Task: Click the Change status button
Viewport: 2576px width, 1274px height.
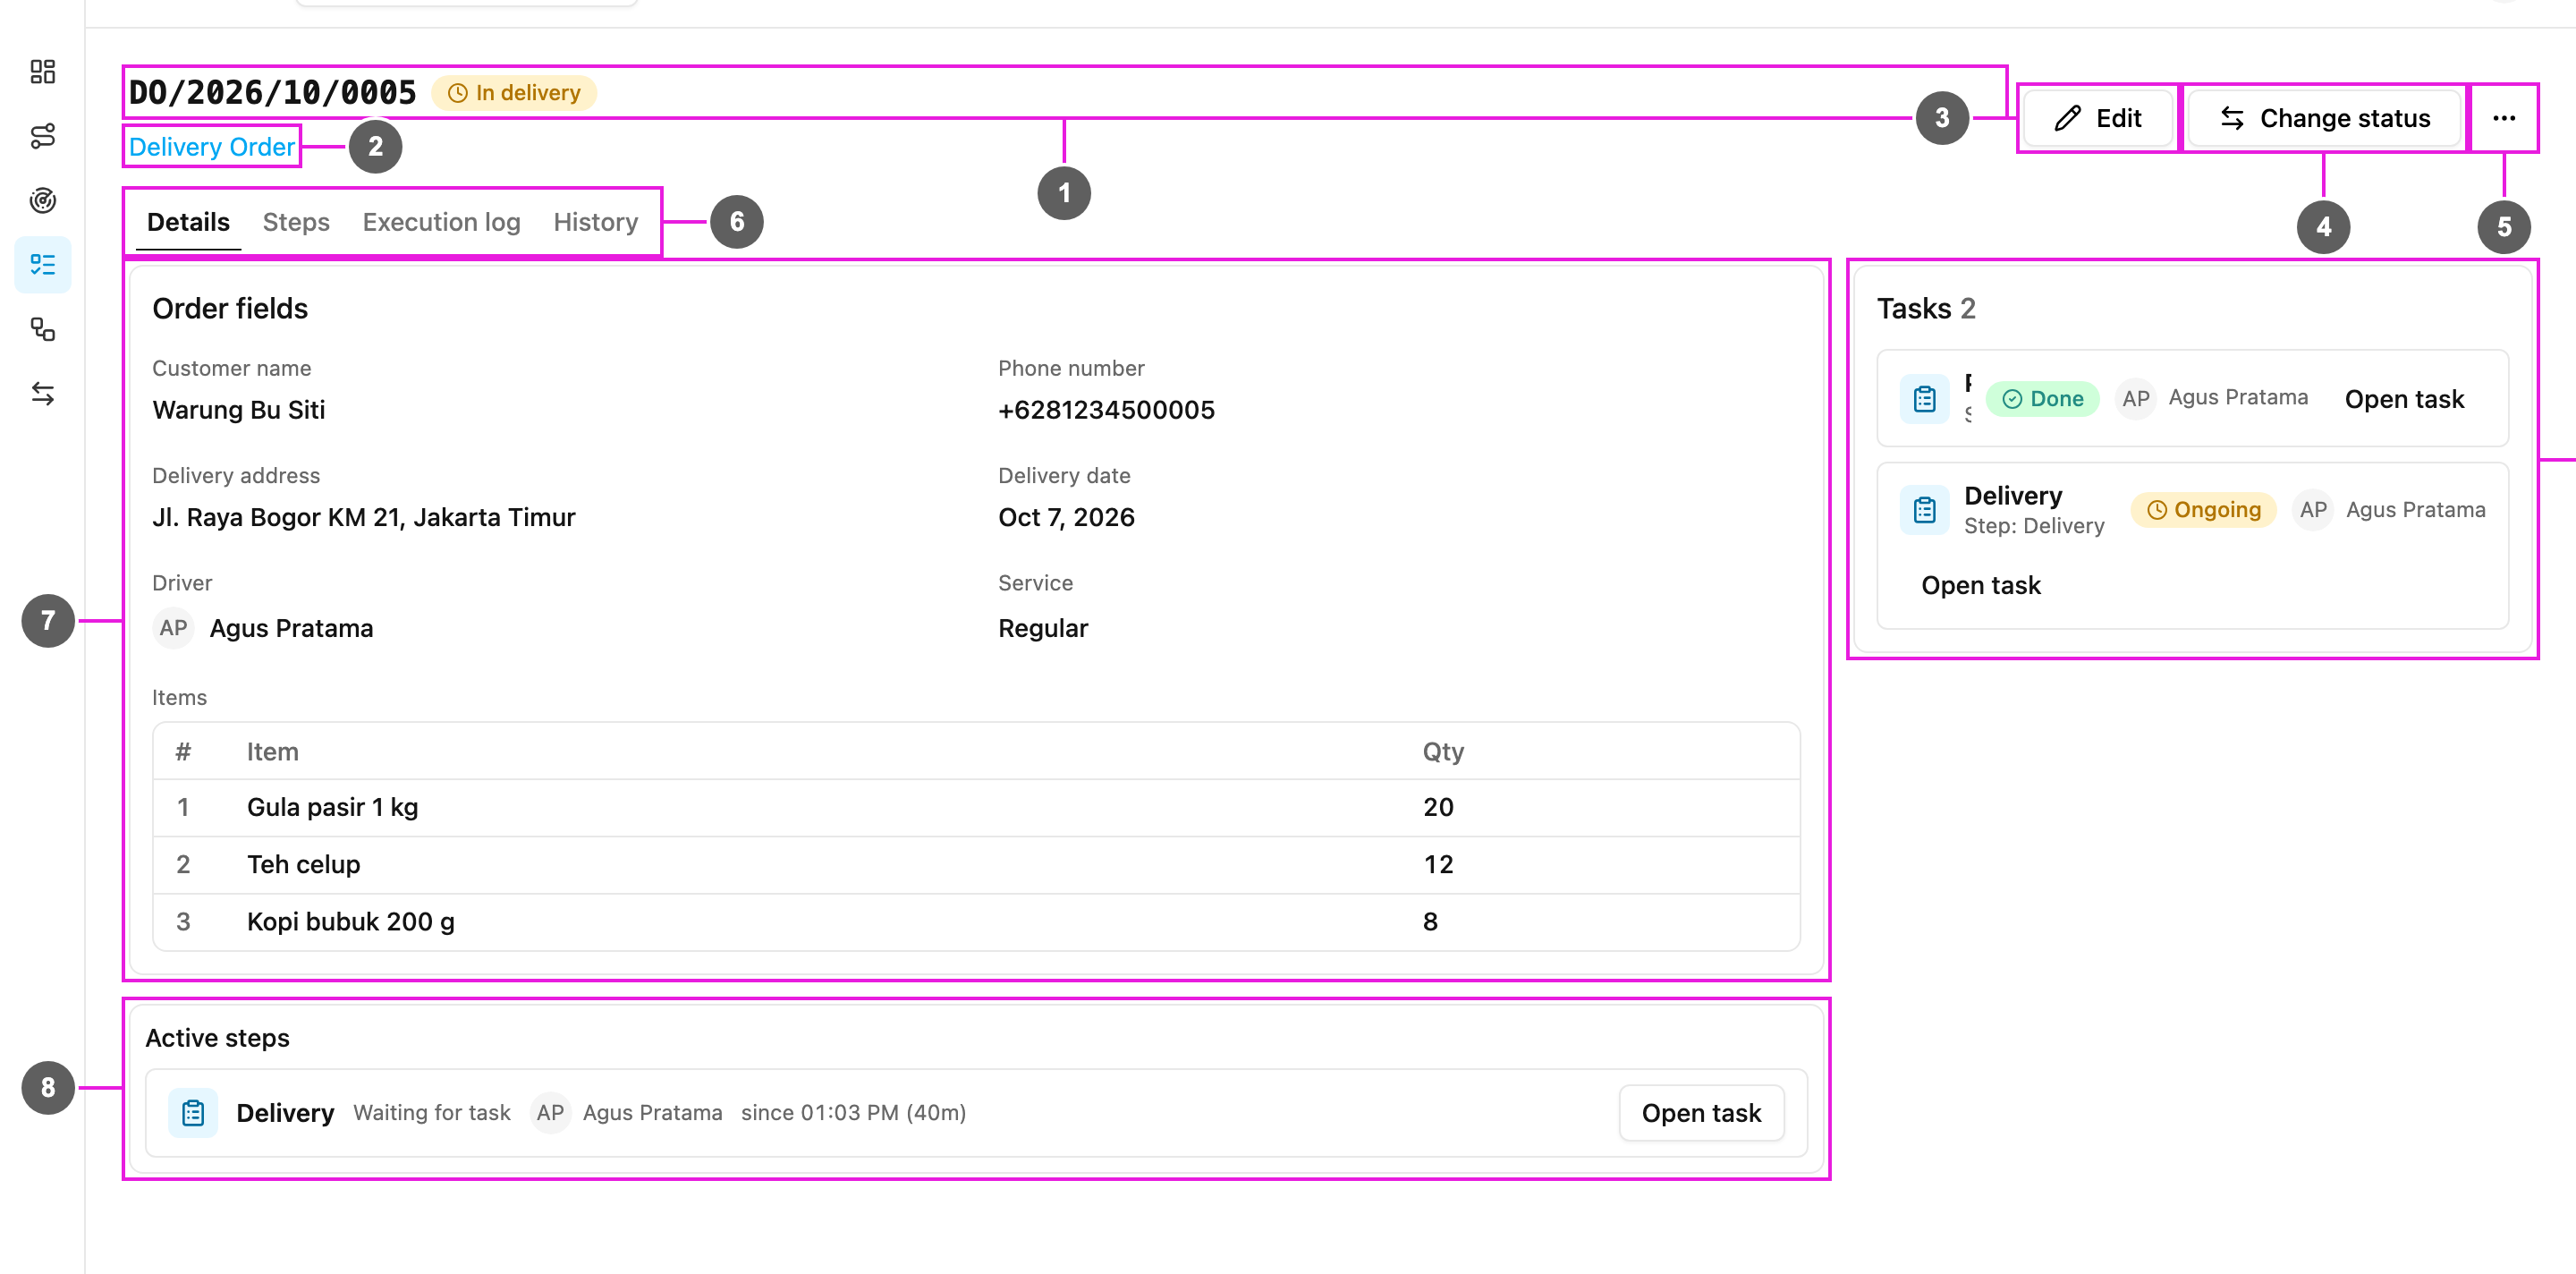Action: pos(2324,118)
